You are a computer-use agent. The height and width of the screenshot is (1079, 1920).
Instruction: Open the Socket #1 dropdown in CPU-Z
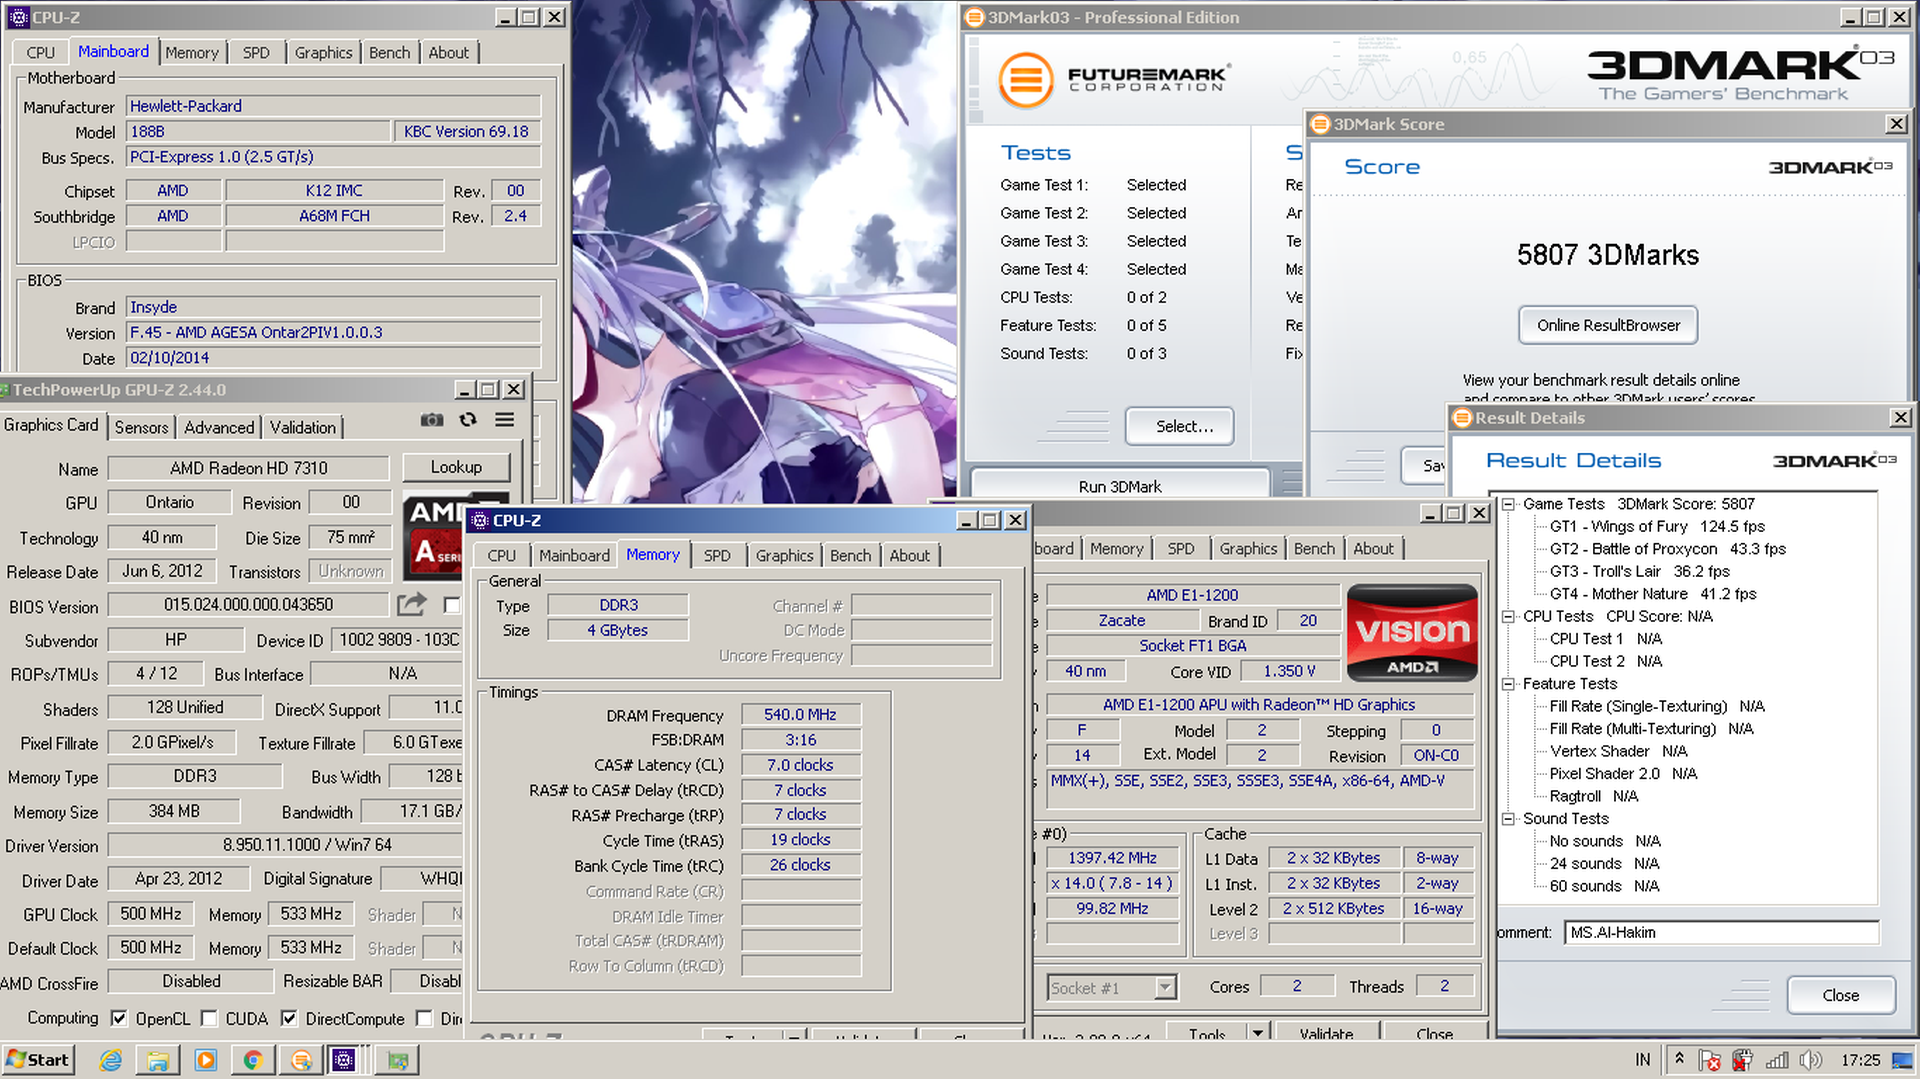1165,987
